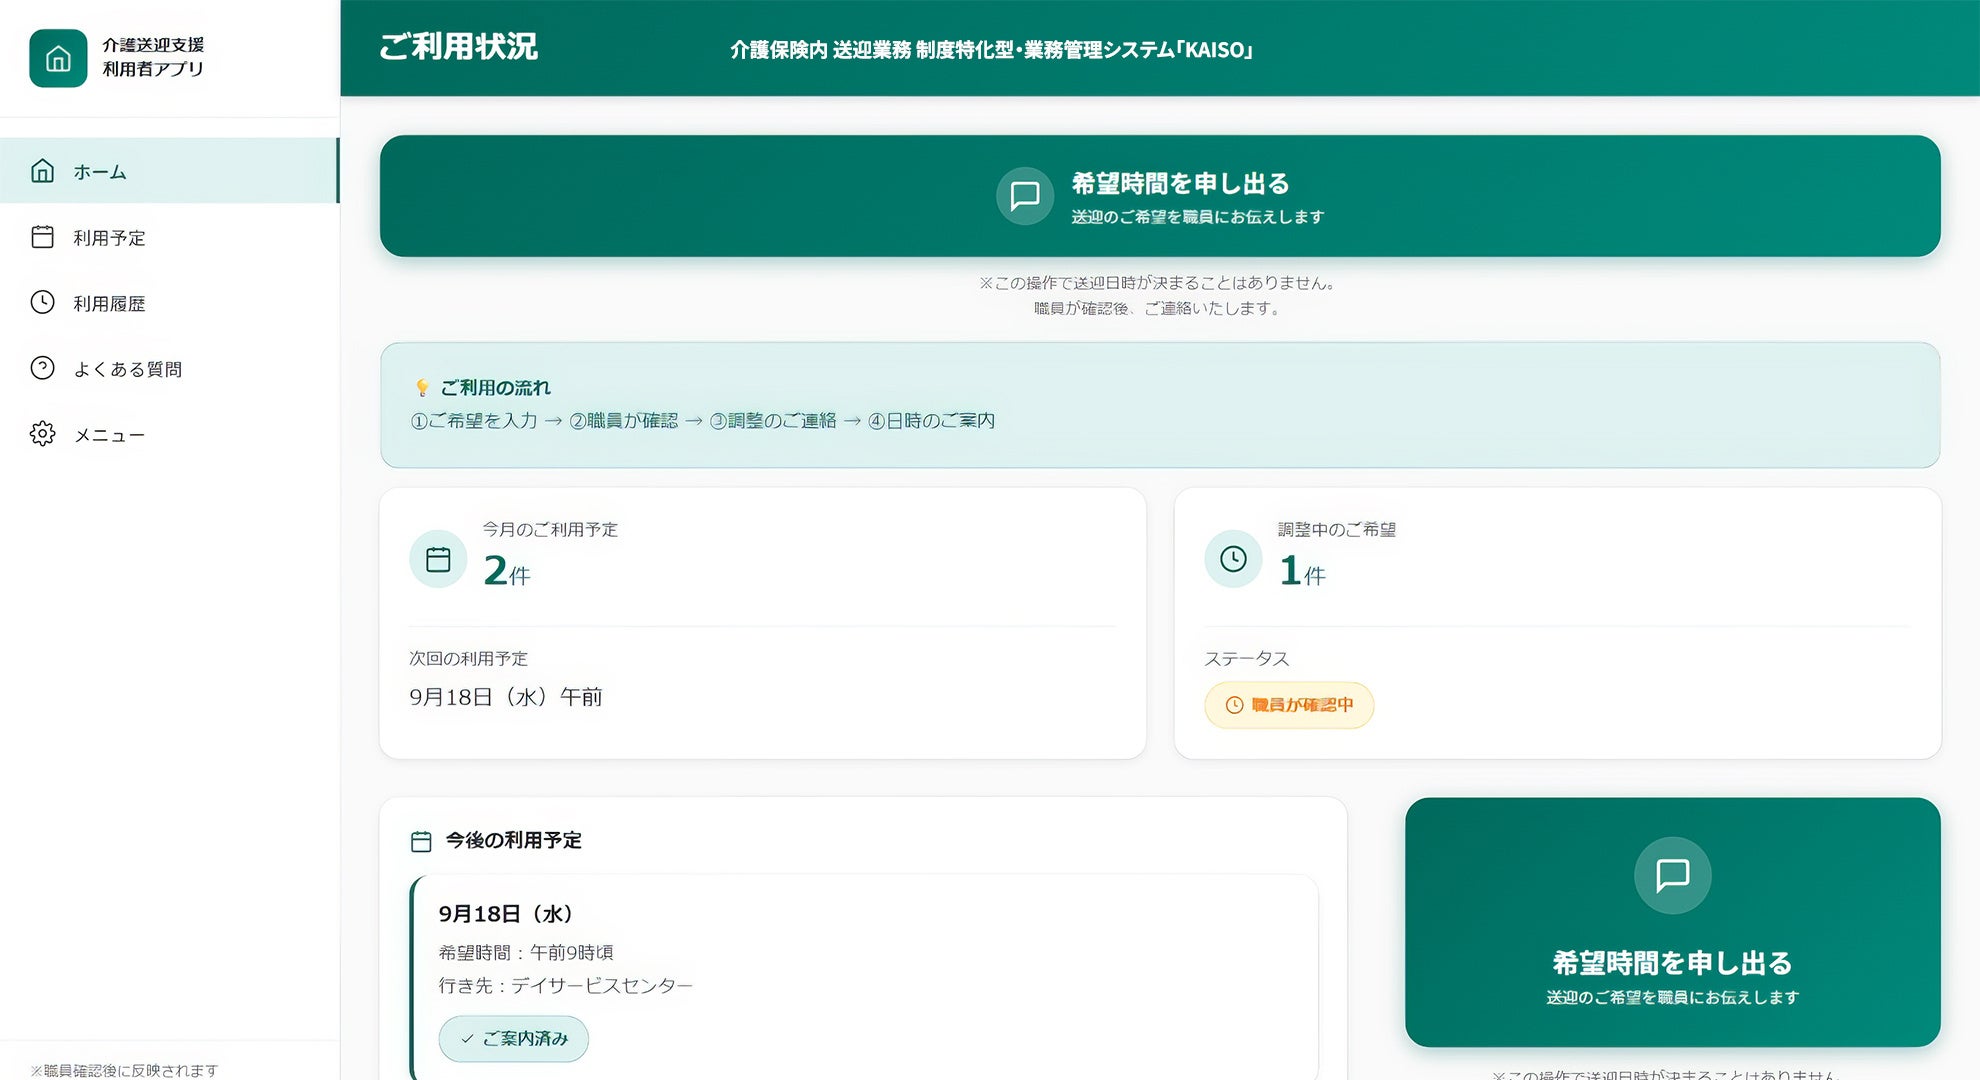Click the 職員が確認中 status badge
The image size is (1980, 1080).
(x=1289, y=705)
